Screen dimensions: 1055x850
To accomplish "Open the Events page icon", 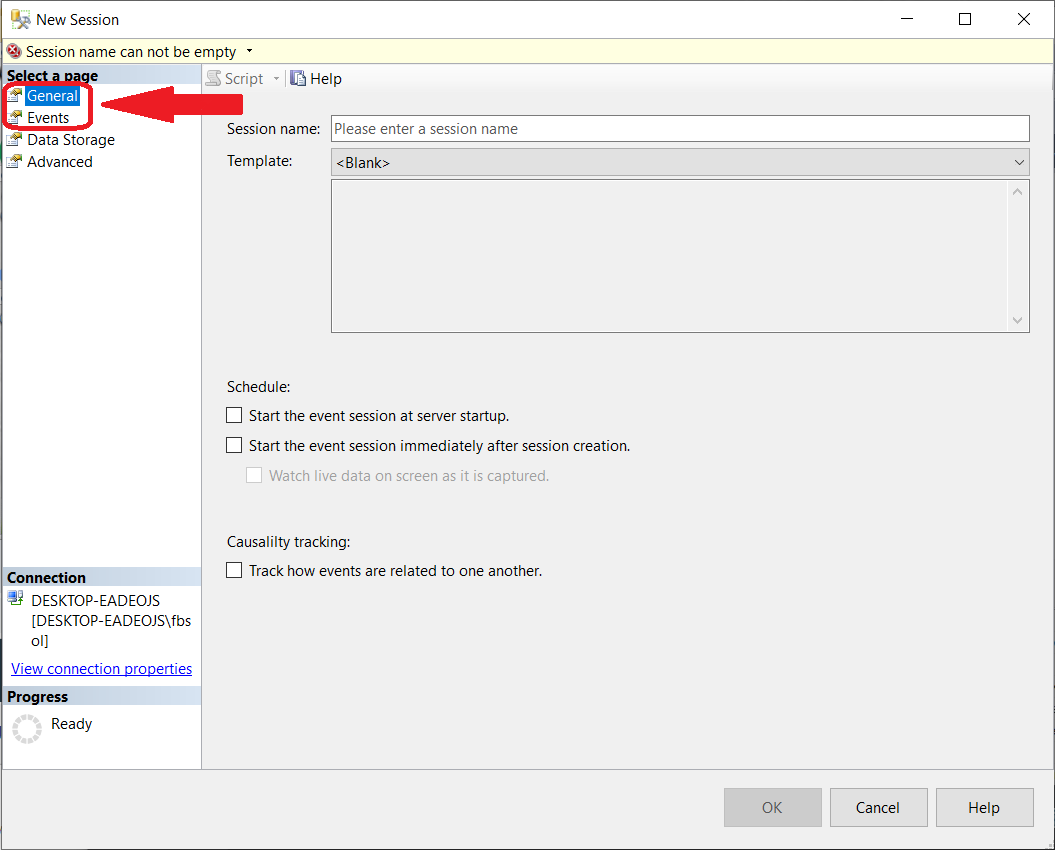I will pos(15,118).
